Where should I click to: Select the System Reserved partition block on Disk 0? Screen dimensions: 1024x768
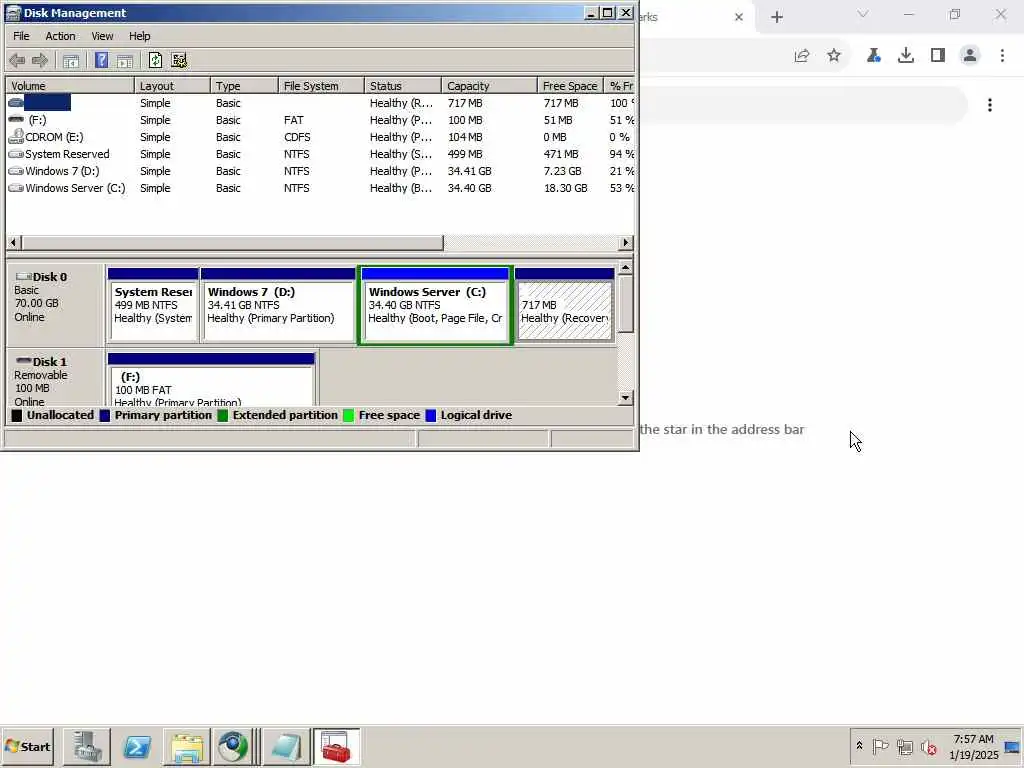(x=153, y=305)
